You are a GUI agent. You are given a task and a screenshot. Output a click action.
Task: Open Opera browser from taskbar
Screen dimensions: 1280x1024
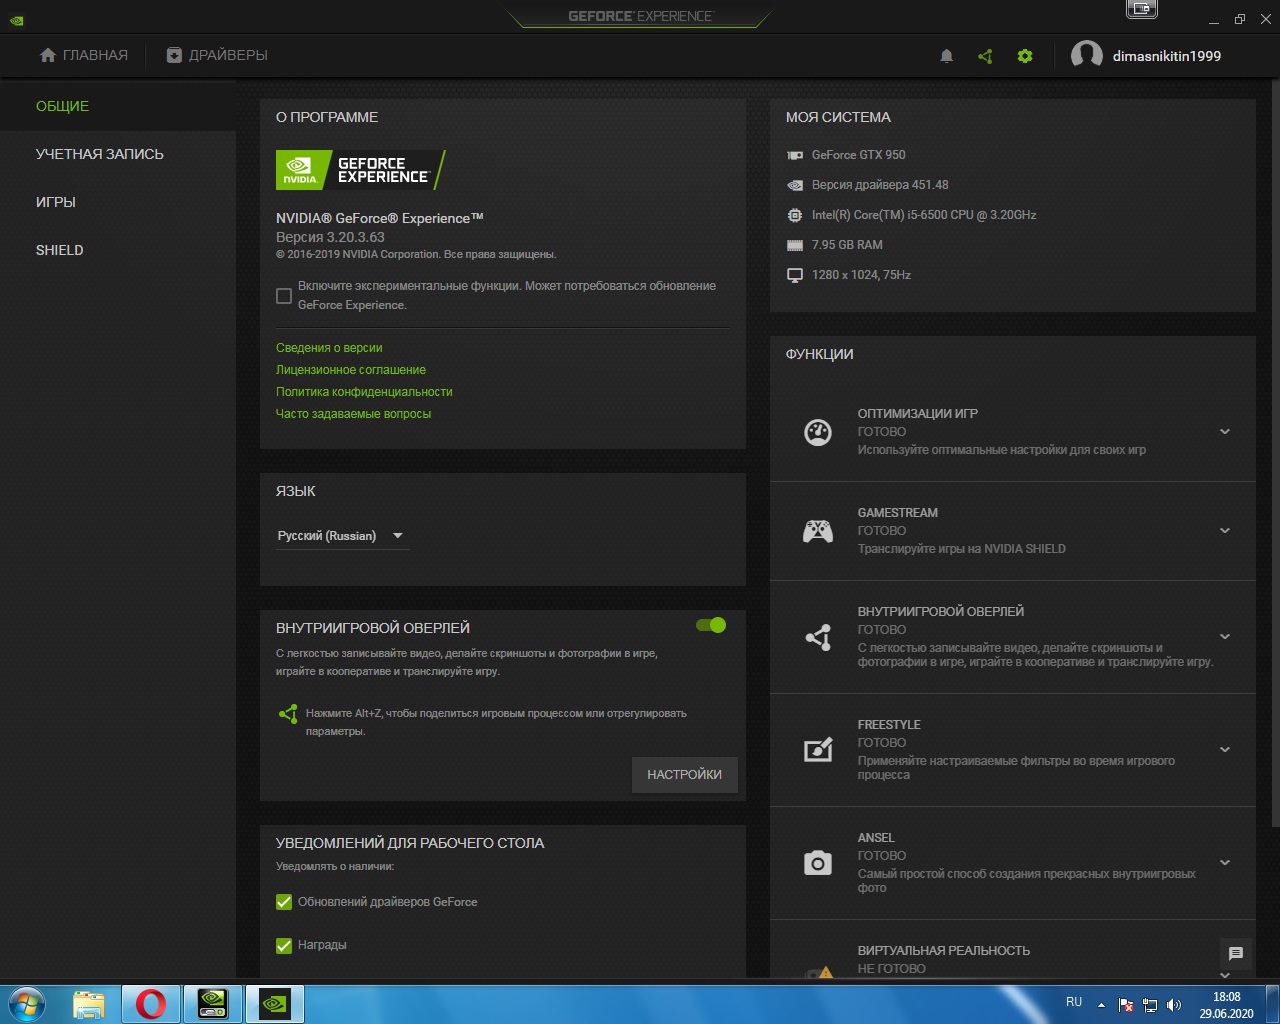(x=151, y=1003)
